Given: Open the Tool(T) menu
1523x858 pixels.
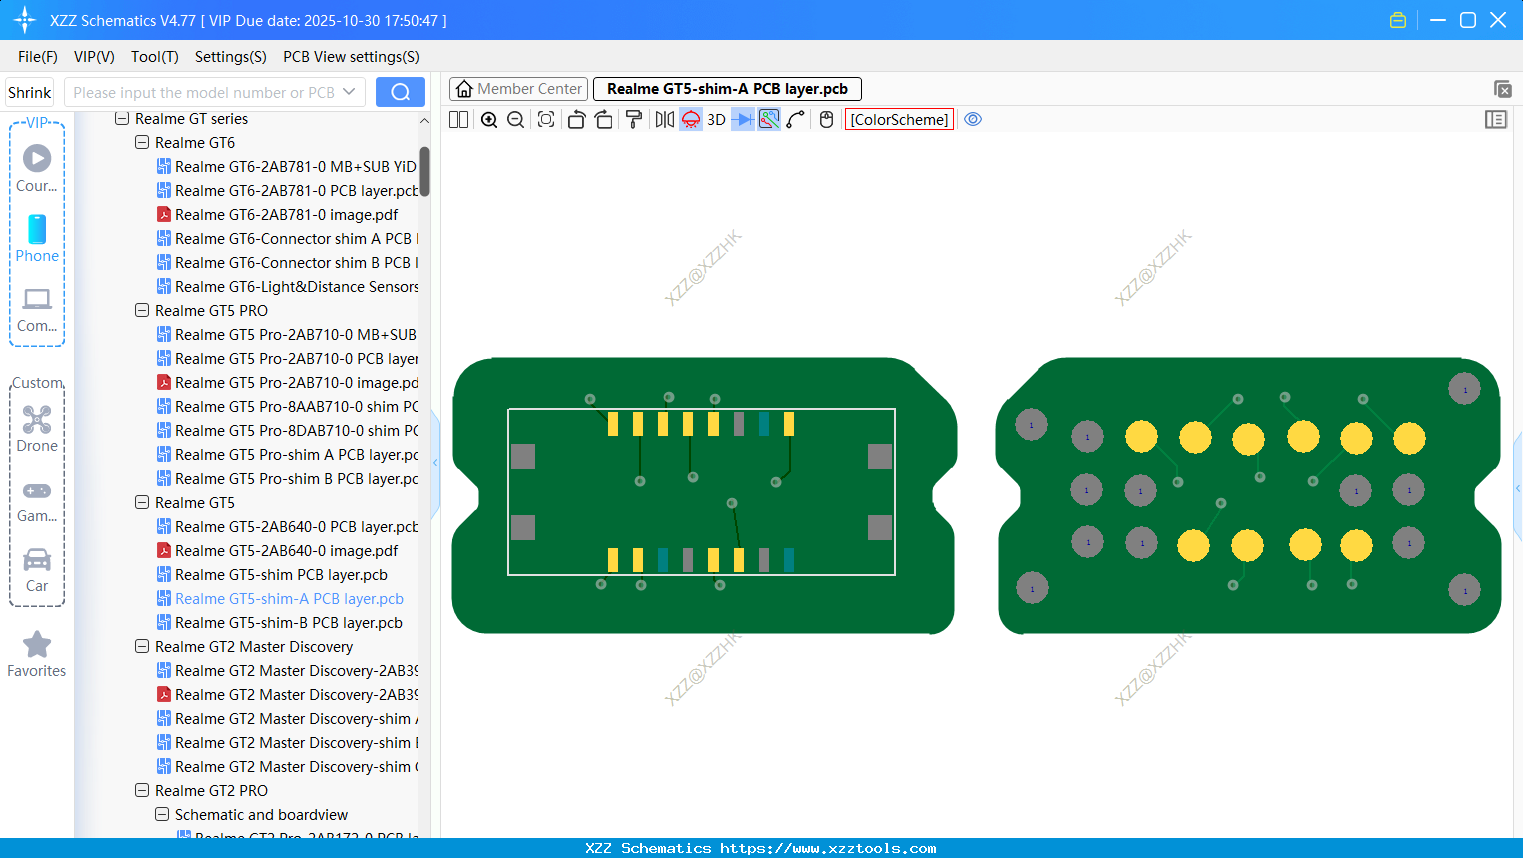Looking at the screenshot, I should (x=154, y=57).
